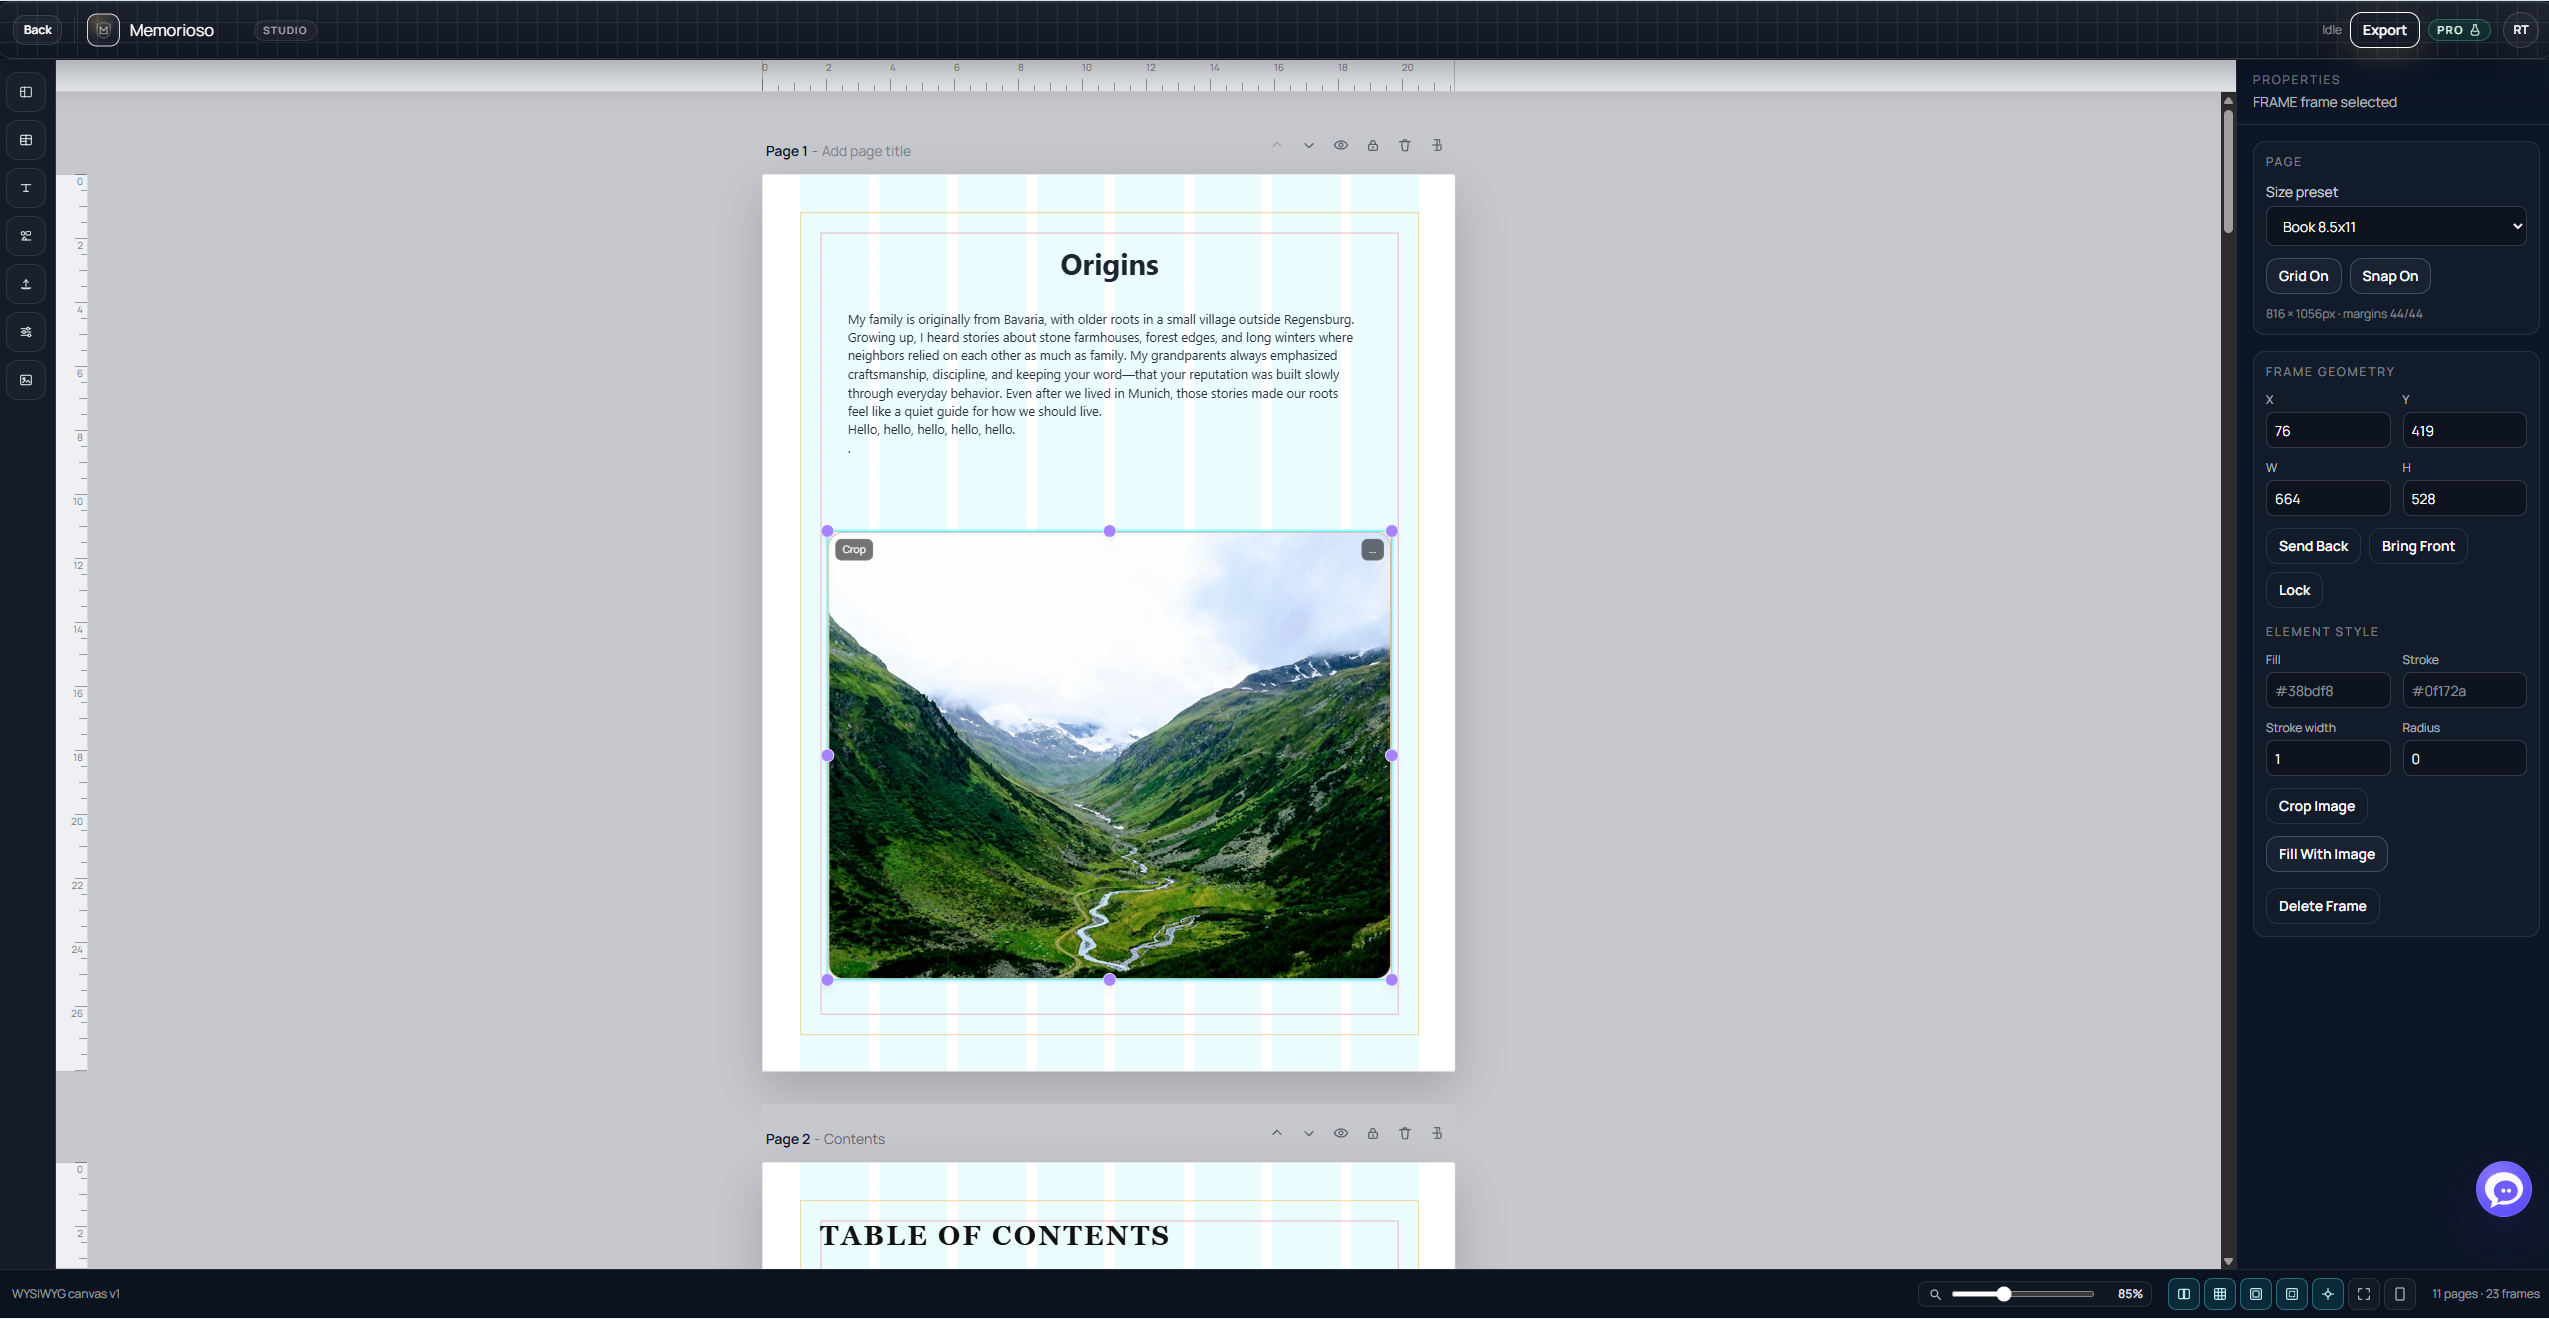Open the adjustments sliders icon in the sidebar
The image size is (2549, 1319).
tap(26, 332)
